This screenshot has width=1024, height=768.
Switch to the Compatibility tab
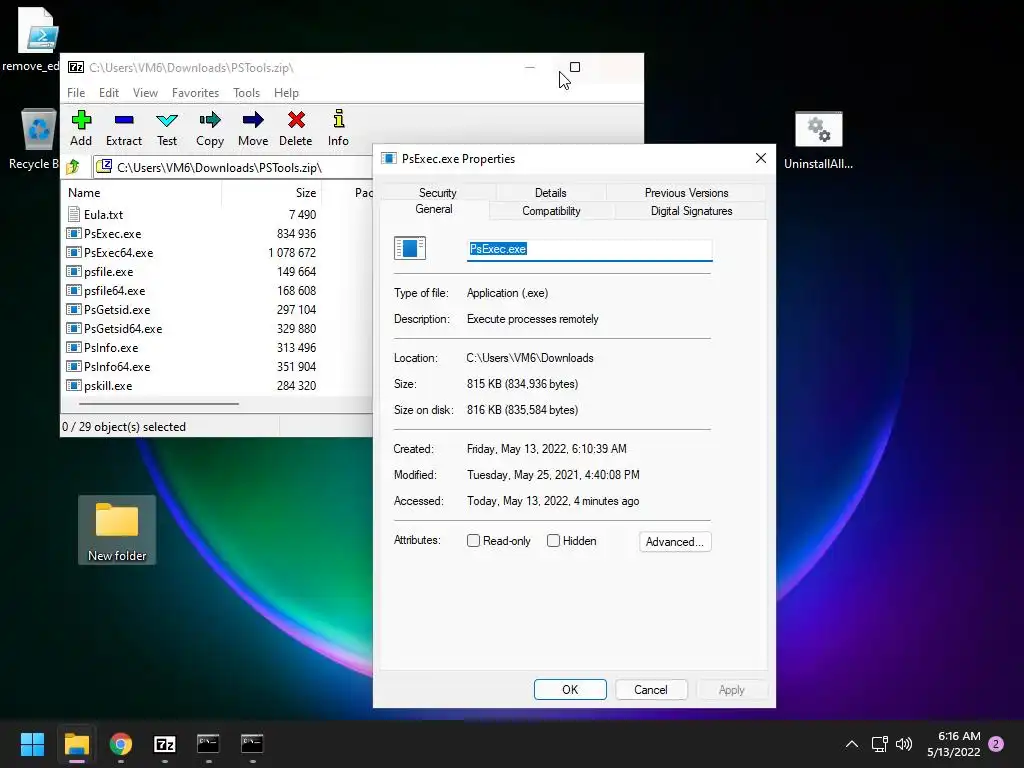[551, 211]
